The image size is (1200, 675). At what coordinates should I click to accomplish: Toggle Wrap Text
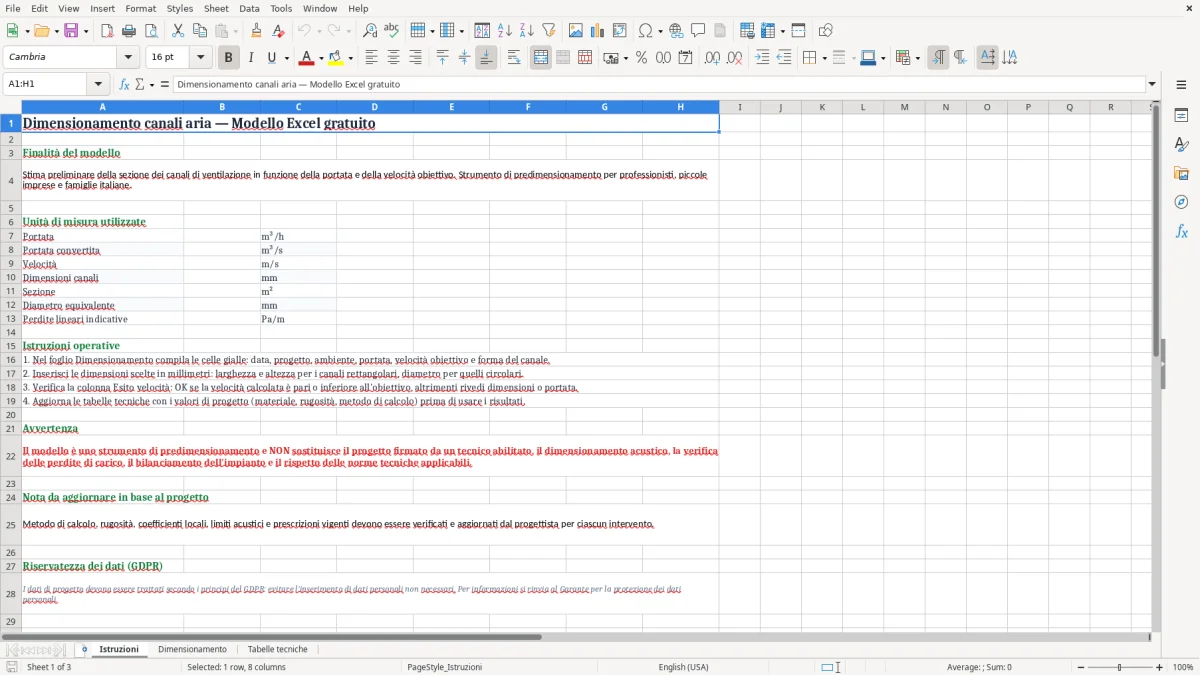point(514,58)
